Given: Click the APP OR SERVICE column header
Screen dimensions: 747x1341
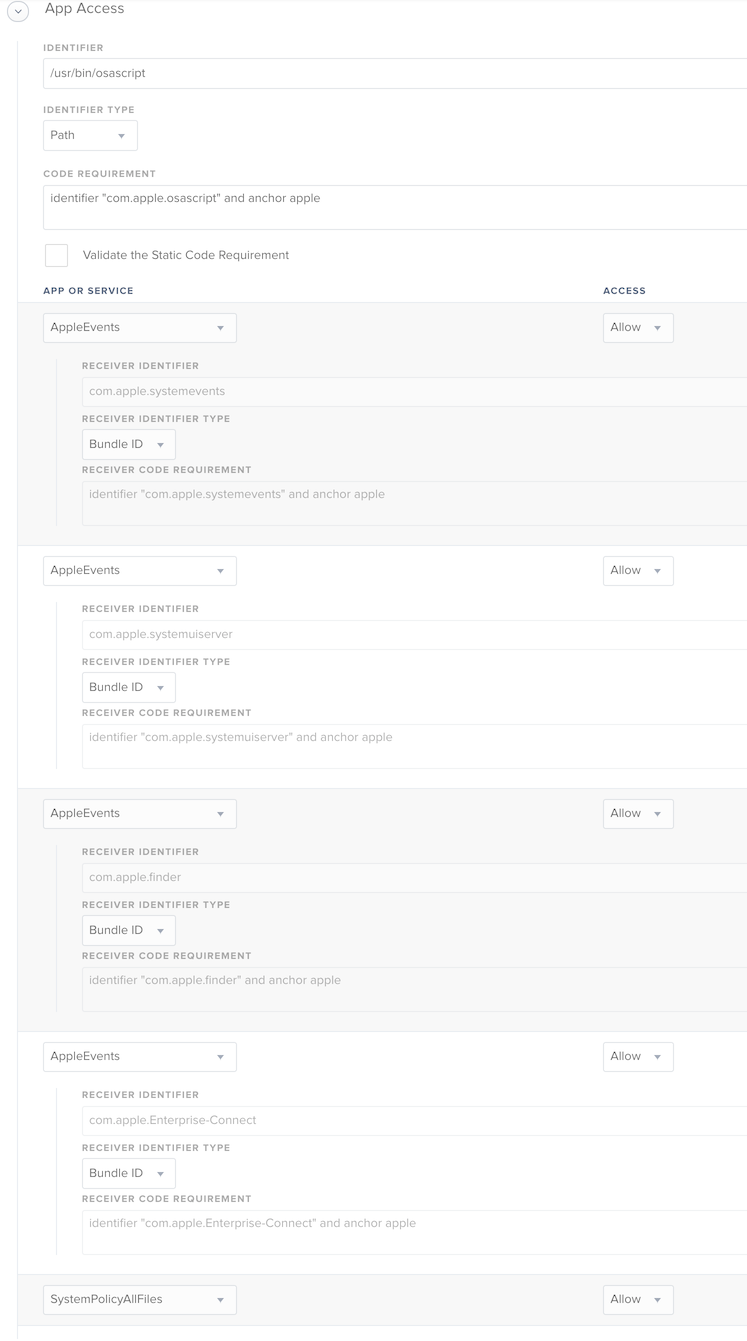Looking at the screenshot, I should point(88,291).
